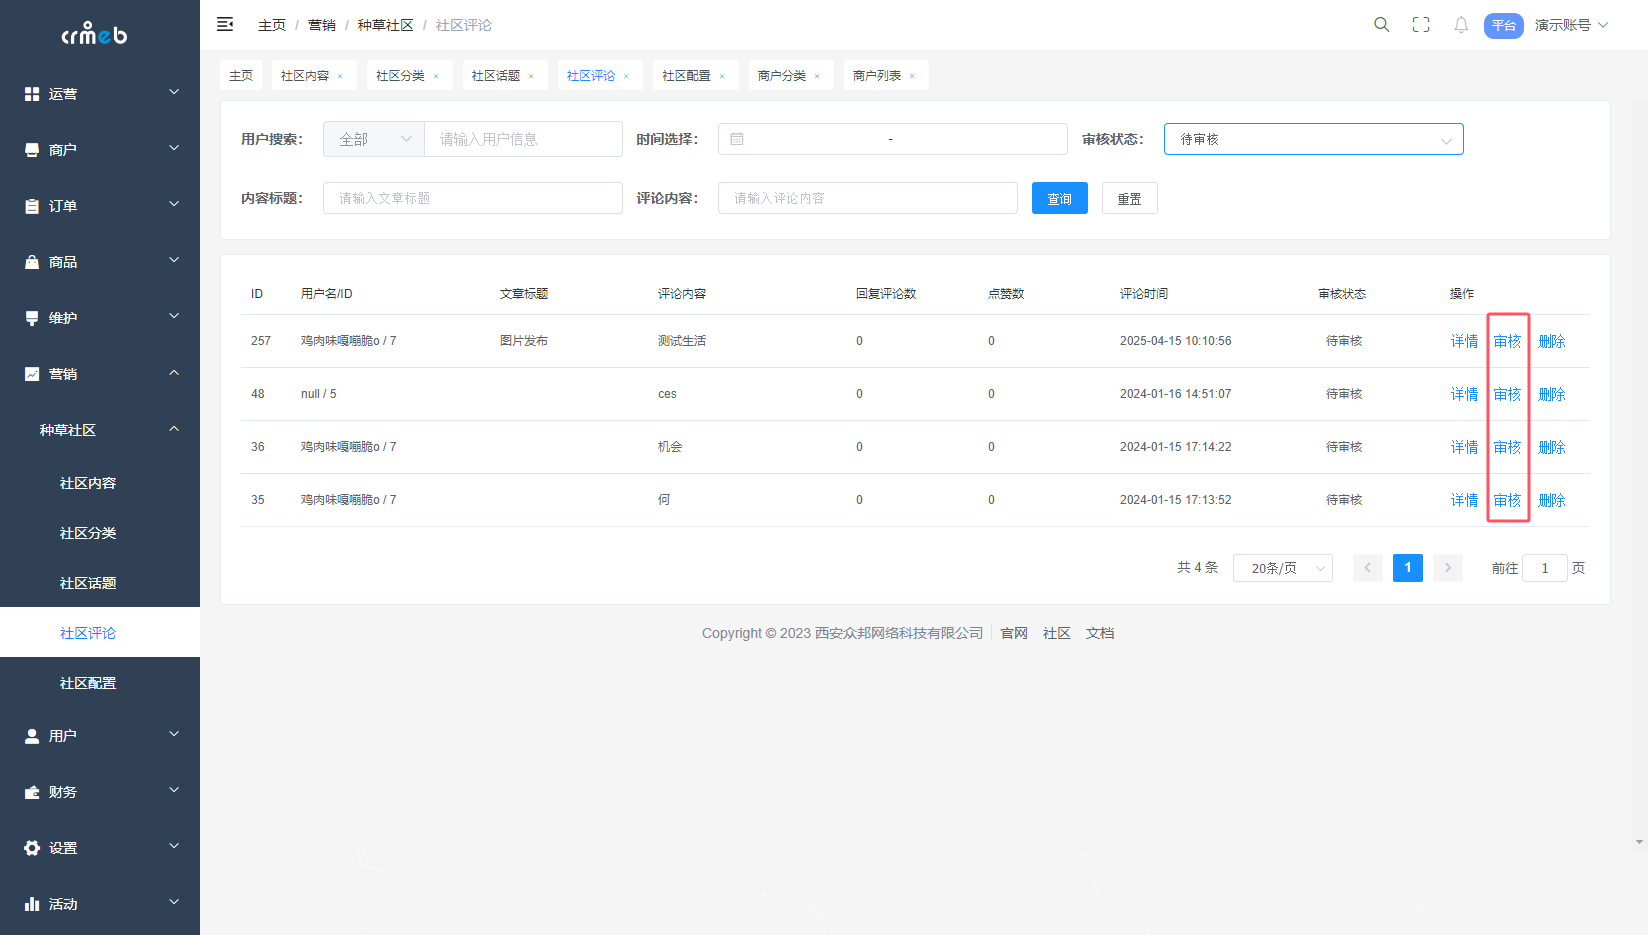Screen dimensions: 1649x935
Task: Click the 前往 page number field
Action: 1545,568
